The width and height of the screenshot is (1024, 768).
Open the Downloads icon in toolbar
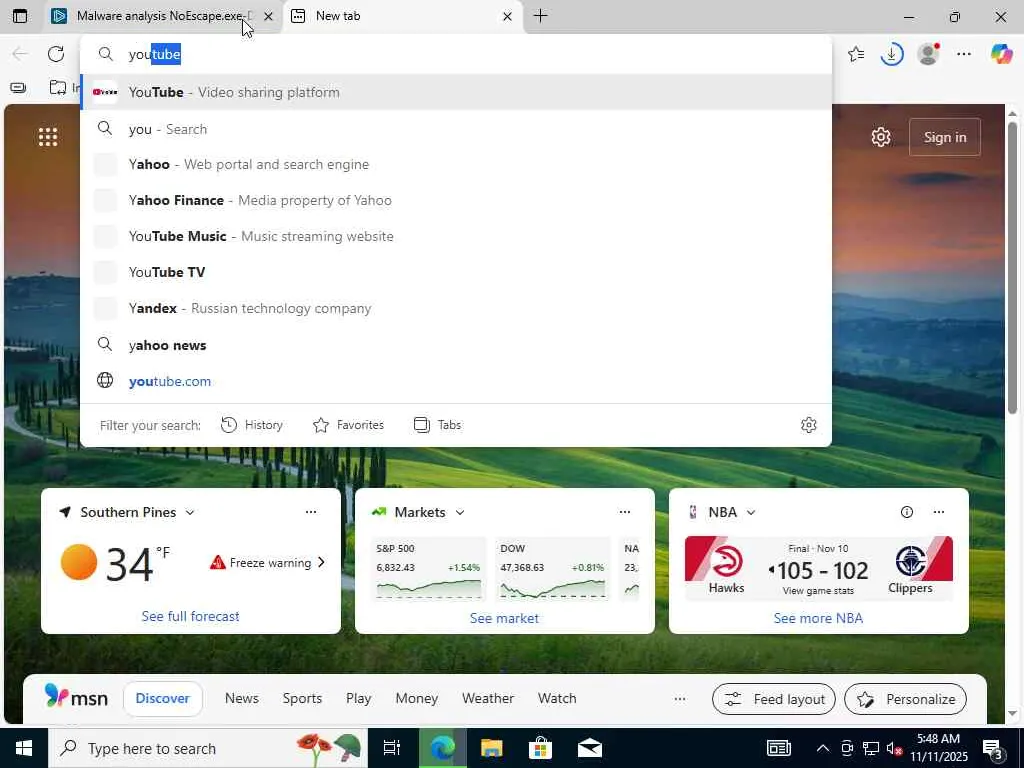click(x=891, y=54)
